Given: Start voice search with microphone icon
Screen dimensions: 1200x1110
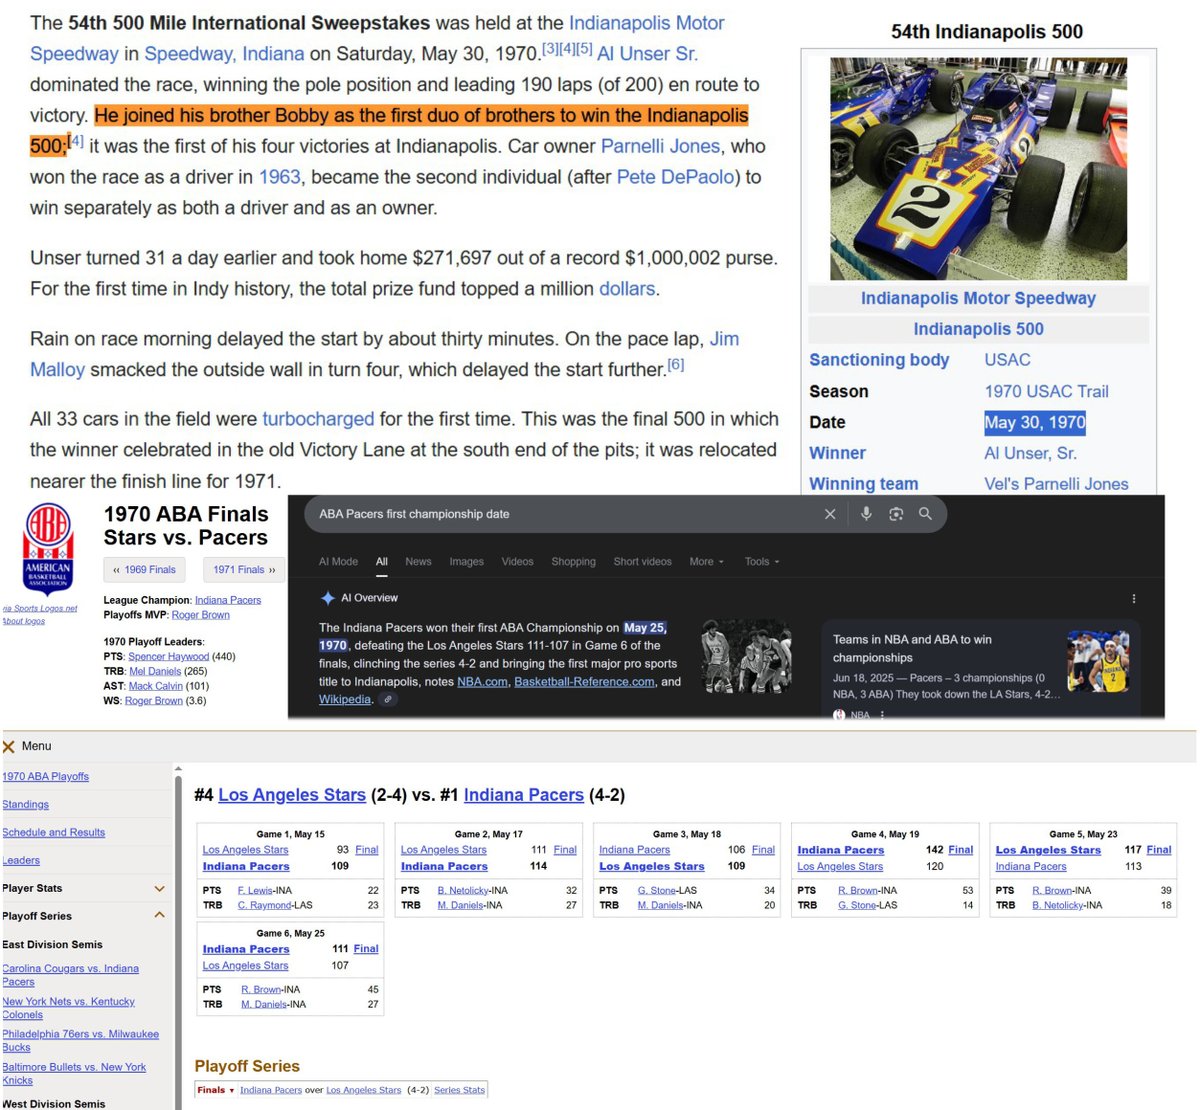Looking at the screenshot, I should [x=866, y=513].
